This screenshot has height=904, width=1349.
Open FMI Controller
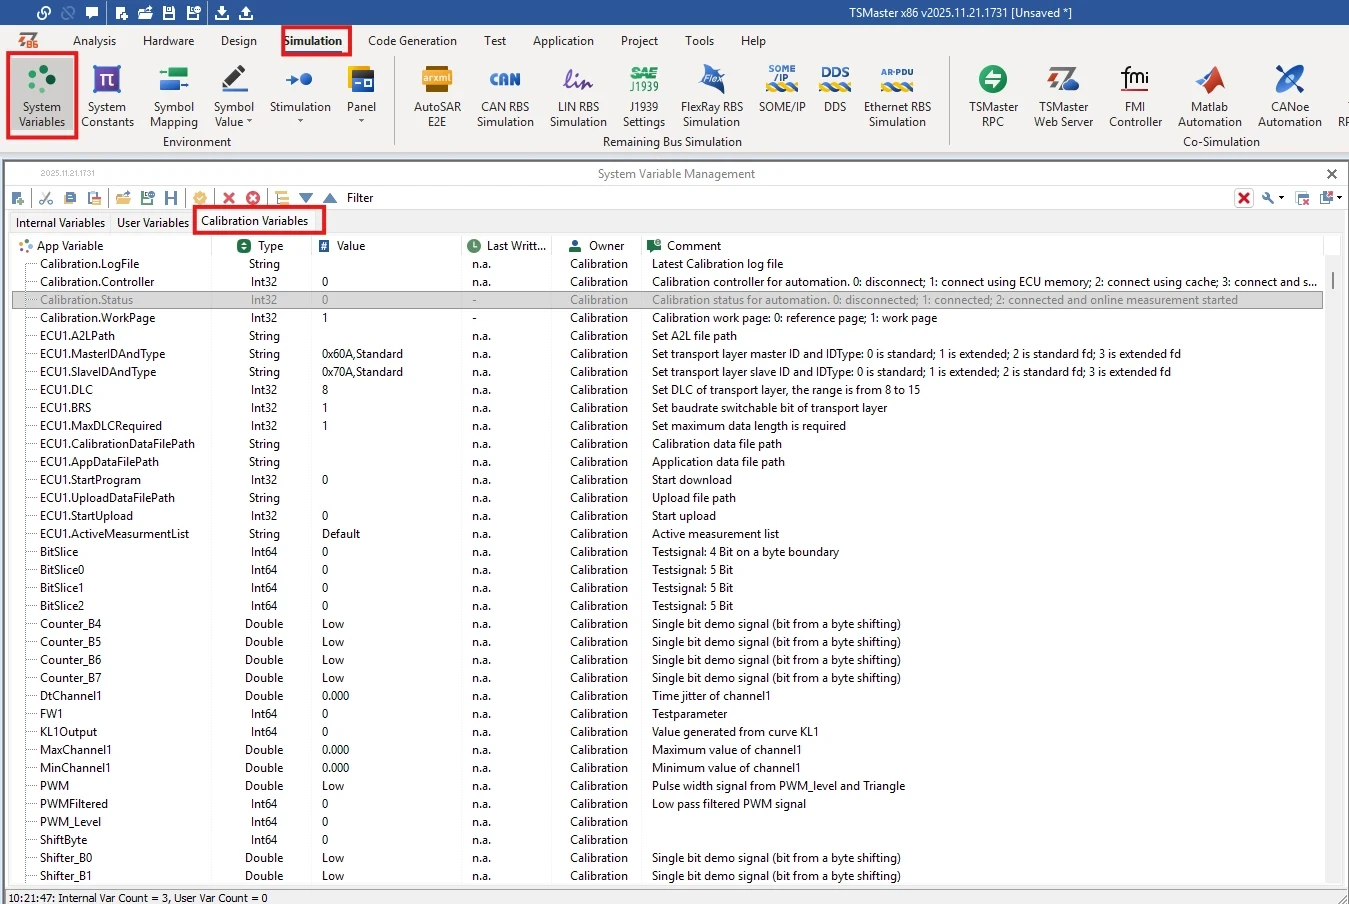pos(1135,96)
